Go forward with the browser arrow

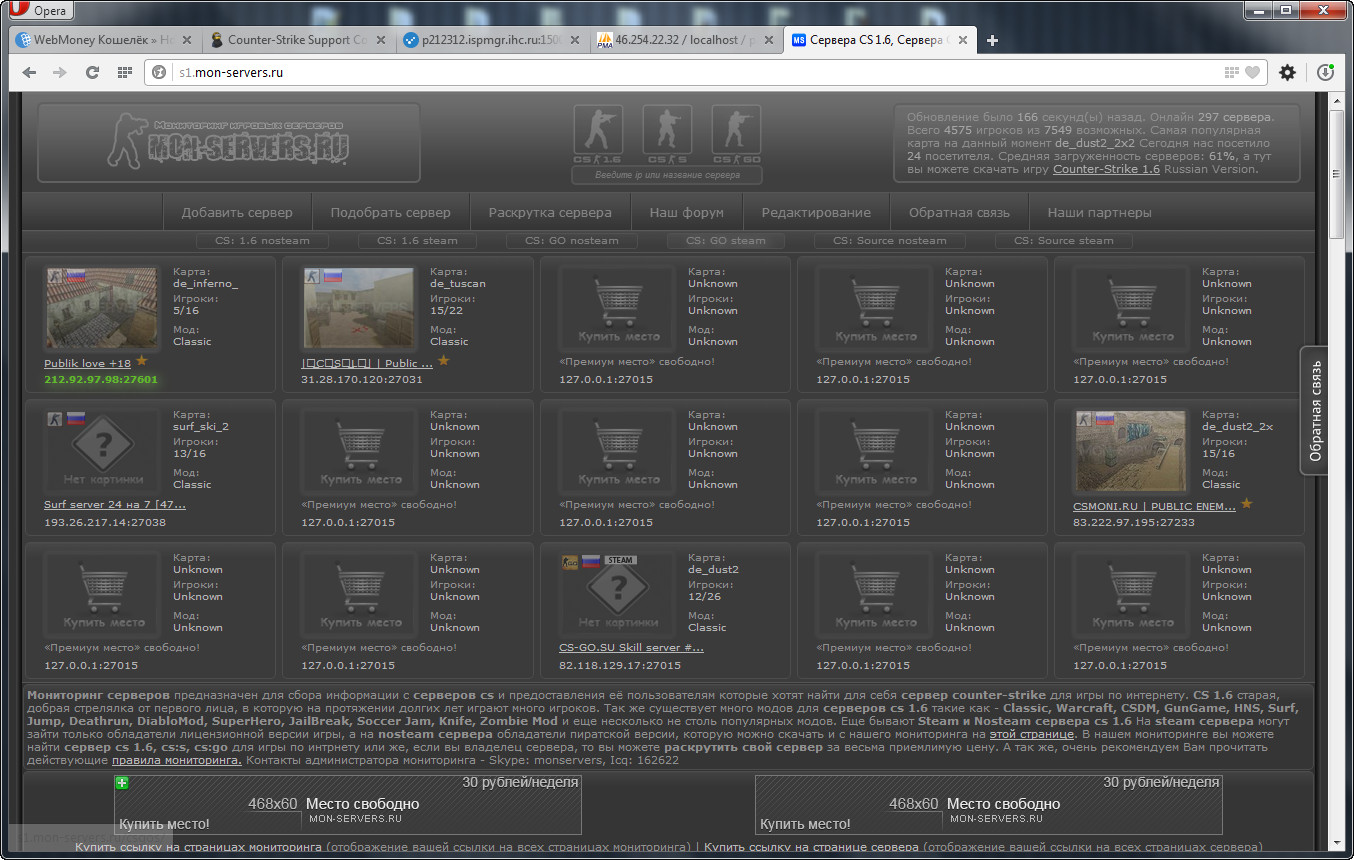(60, 72)
